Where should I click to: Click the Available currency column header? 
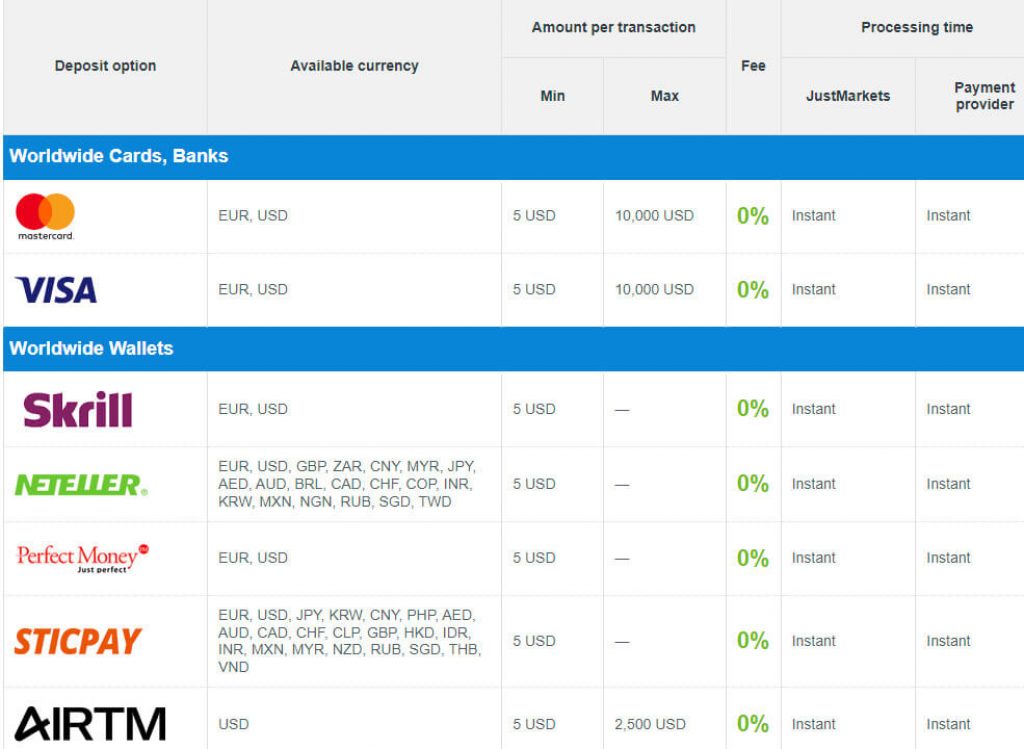point(354,66)
